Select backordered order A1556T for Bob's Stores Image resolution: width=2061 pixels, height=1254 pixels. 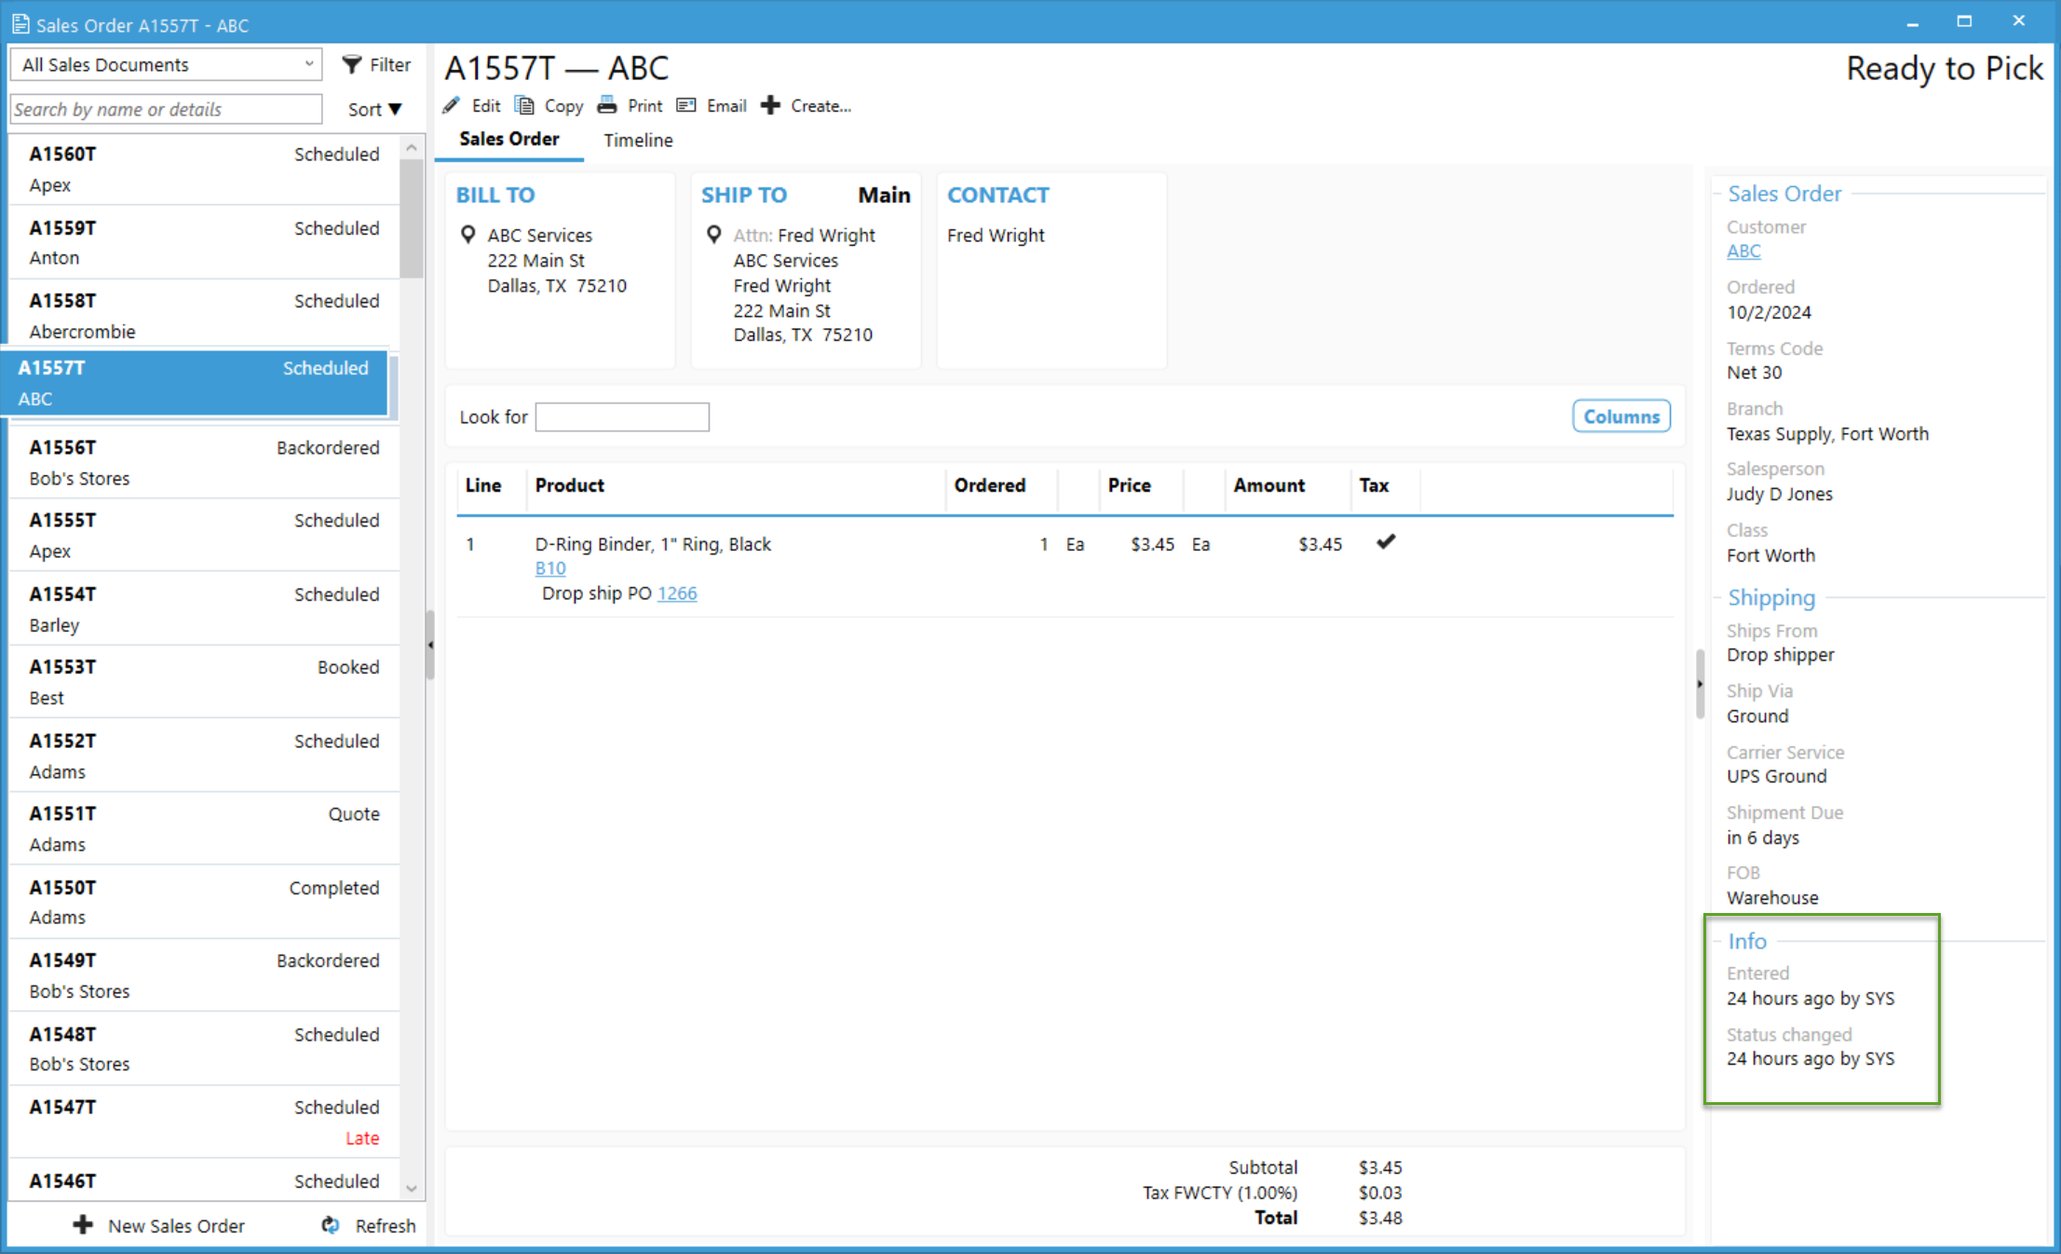click(200, 462)
